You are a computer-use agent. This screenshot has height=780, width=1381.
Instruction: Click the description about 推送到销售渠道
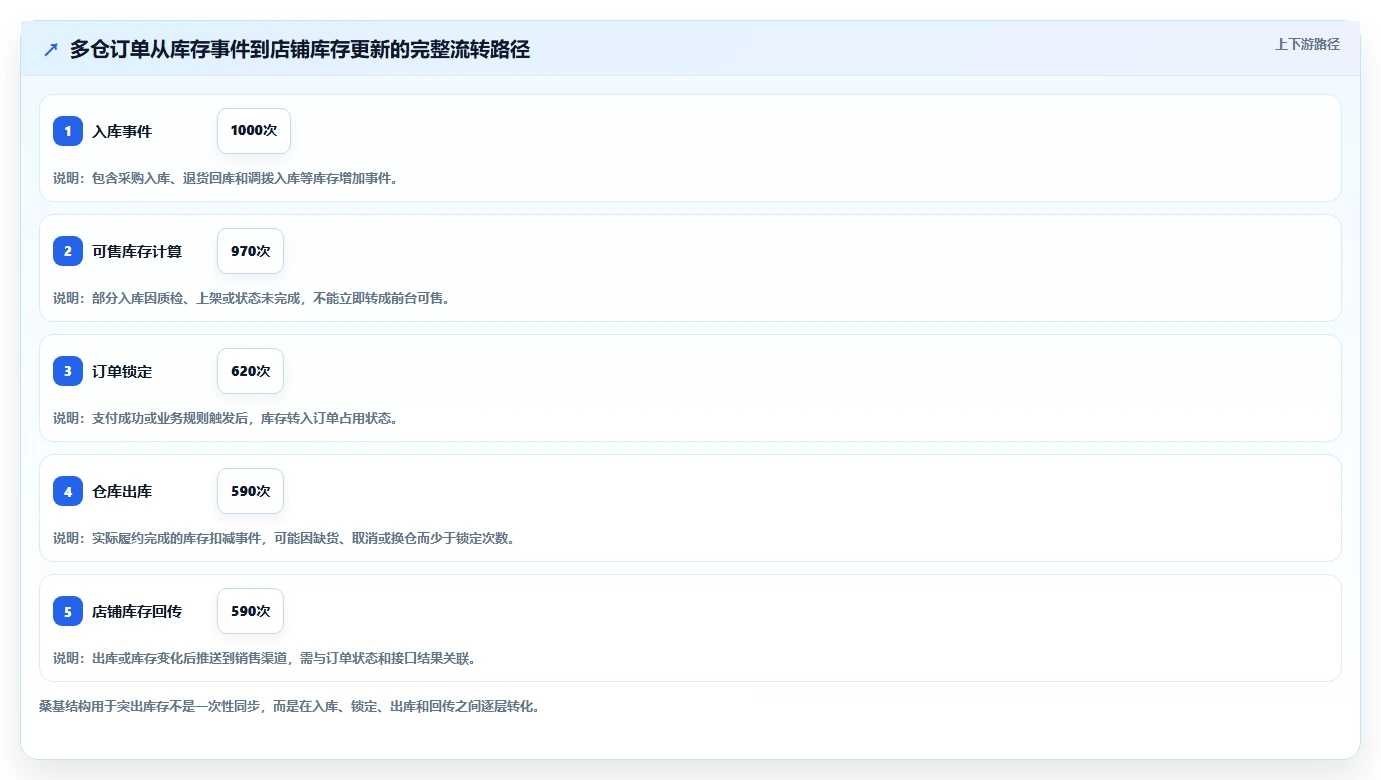tap(265, 658)
